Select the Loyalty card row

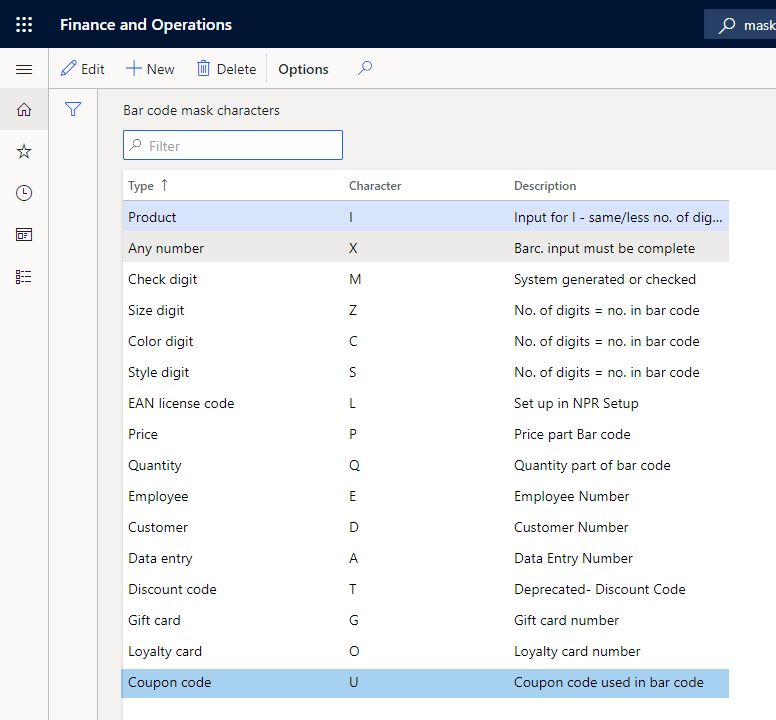(426, 651)
